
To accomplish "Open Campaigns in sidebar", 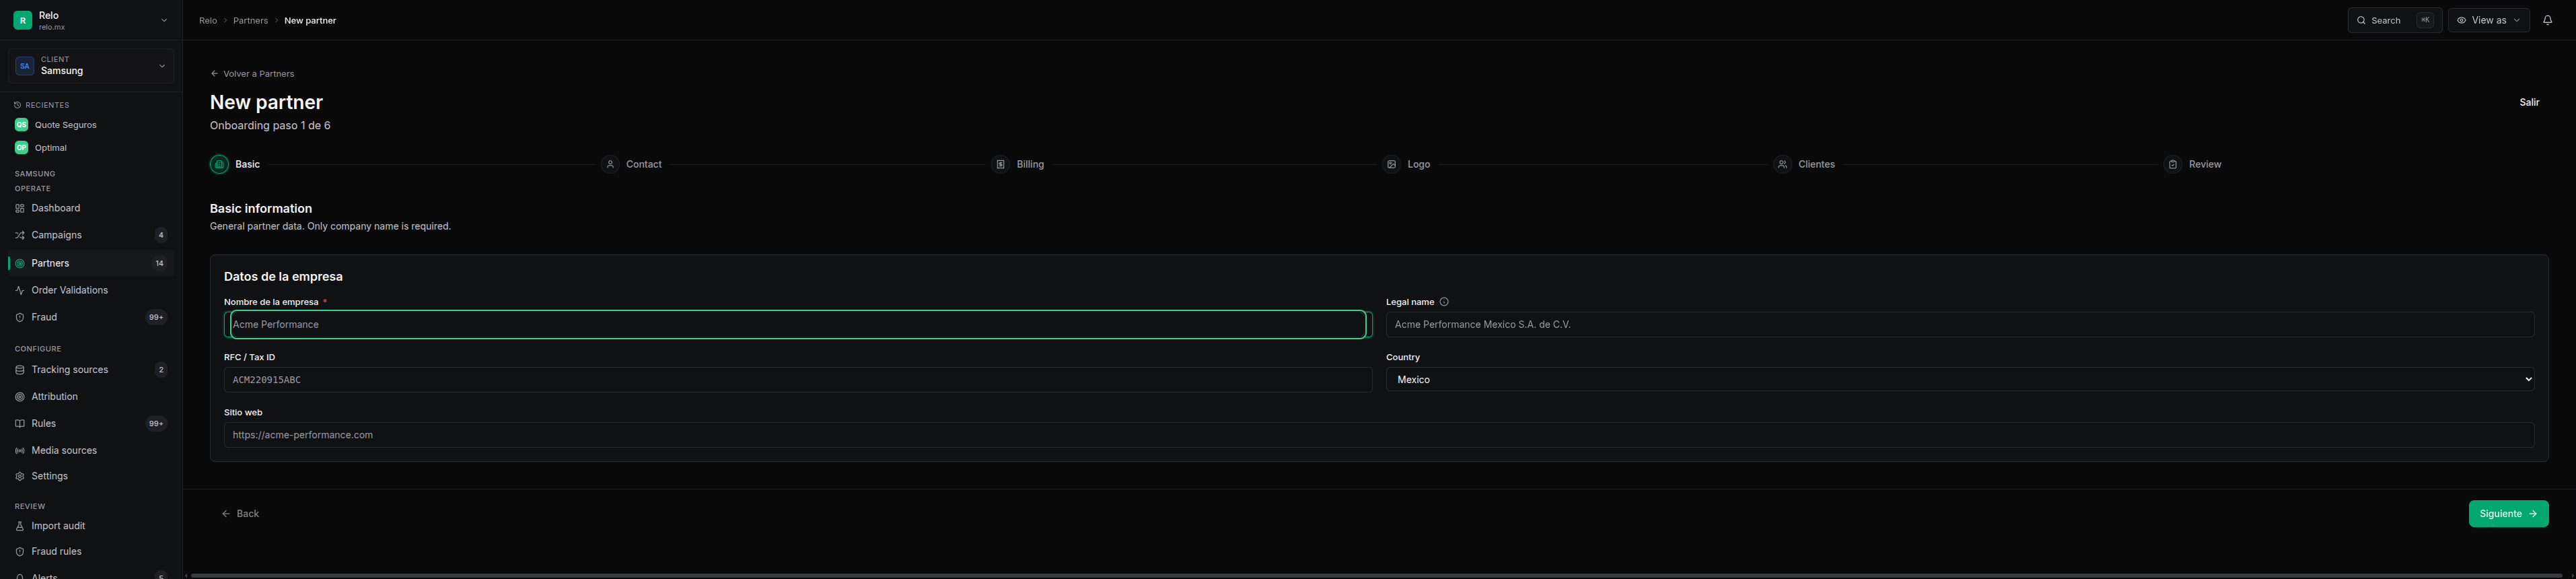I will 91,235.
